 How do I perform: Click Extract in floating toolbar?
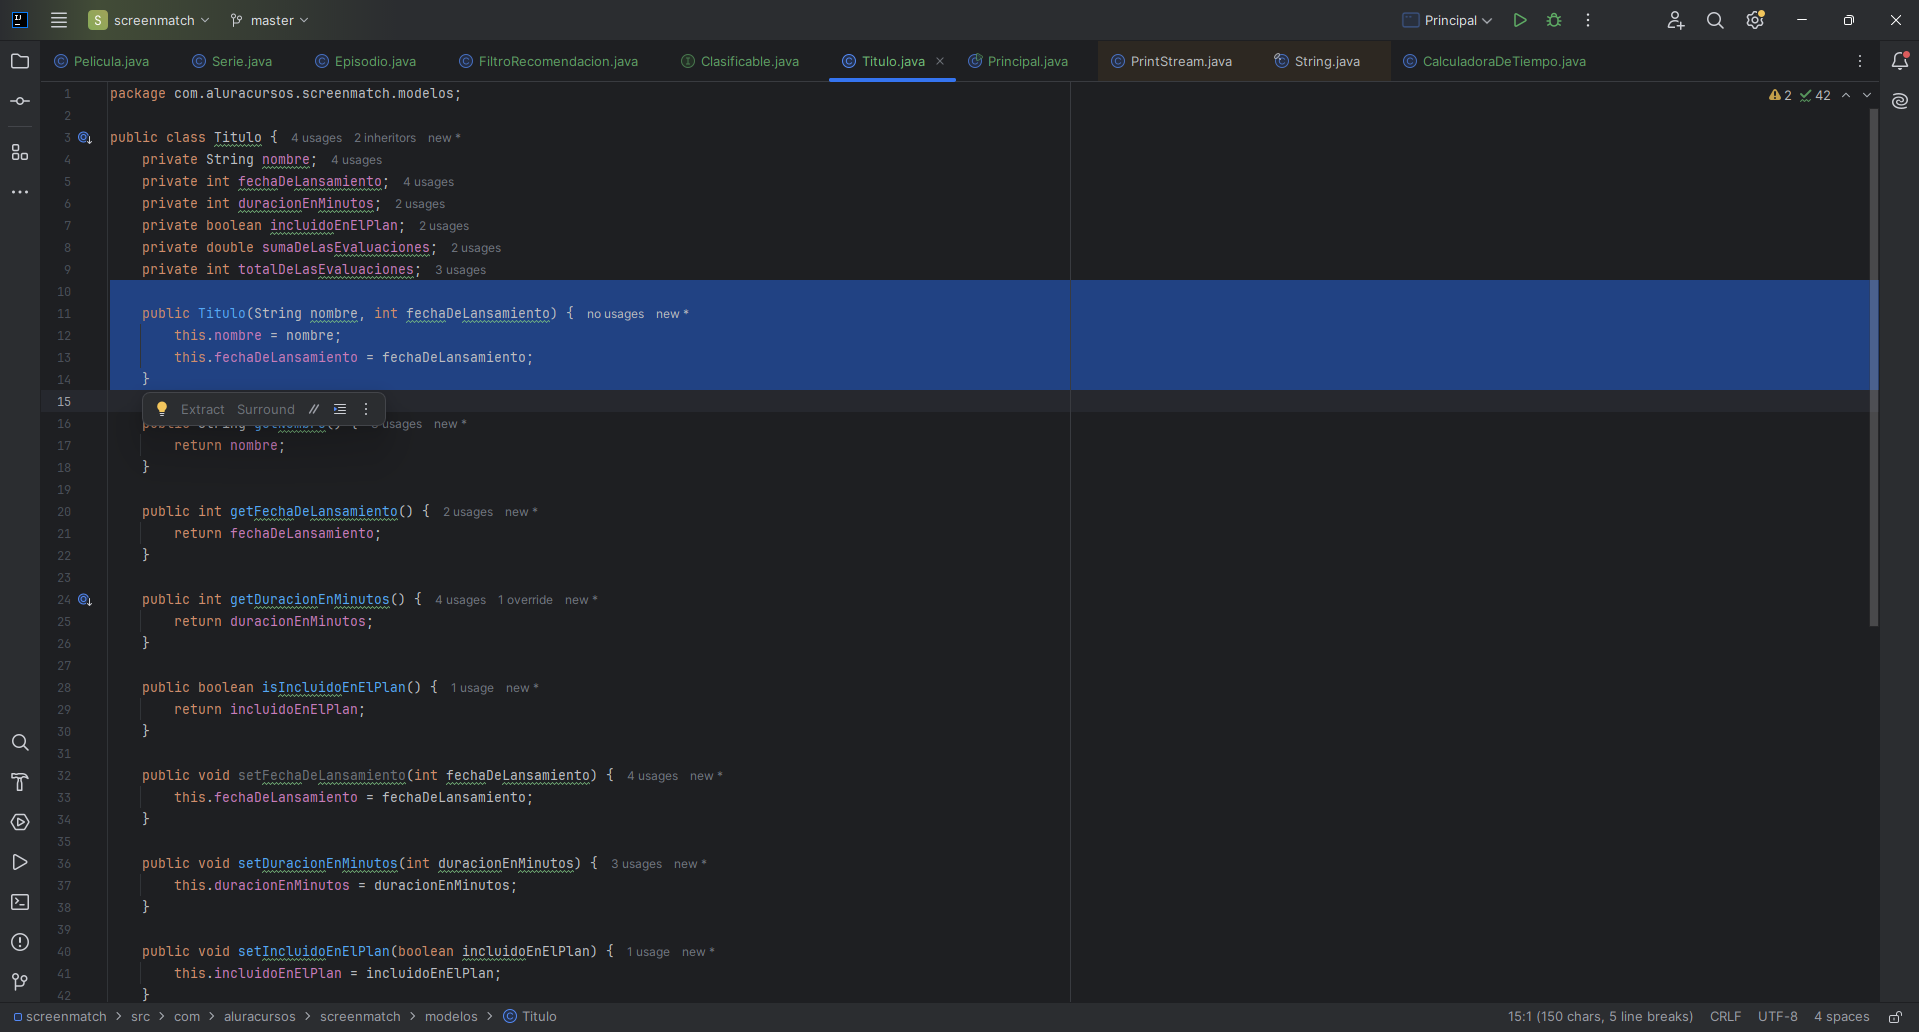point(203,409)
